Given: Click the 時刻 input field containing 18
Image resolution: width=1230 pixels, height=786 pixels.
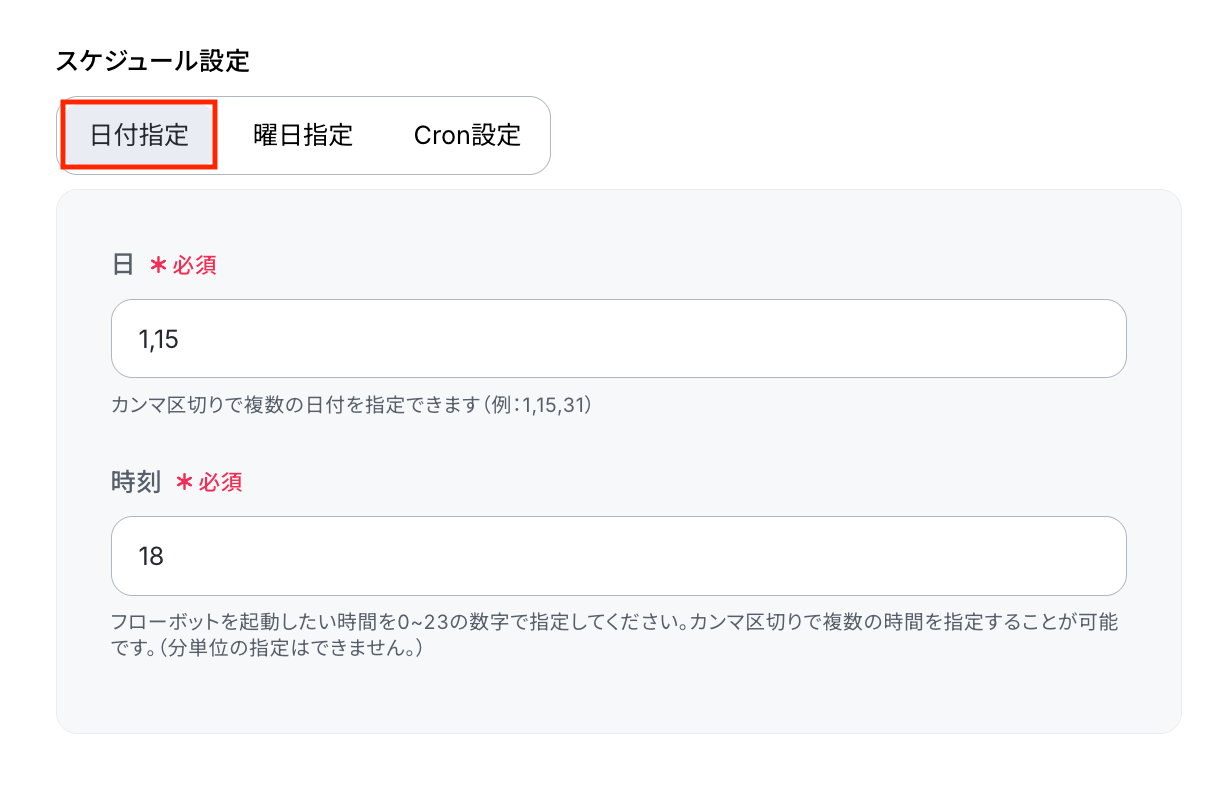Looking at the screenshot, I should pyautogui.click(x=618, y=556).
